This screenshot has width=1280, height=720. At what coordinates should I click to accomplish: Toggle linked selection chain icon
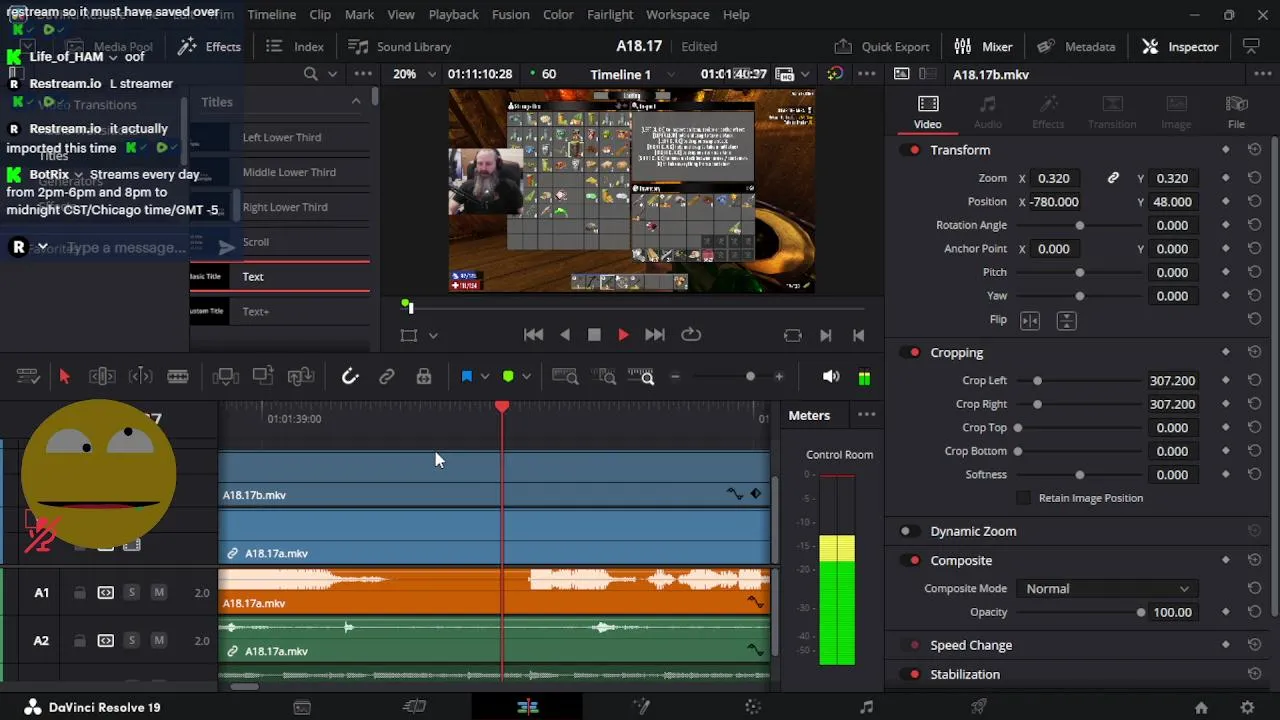click(387, 376)
